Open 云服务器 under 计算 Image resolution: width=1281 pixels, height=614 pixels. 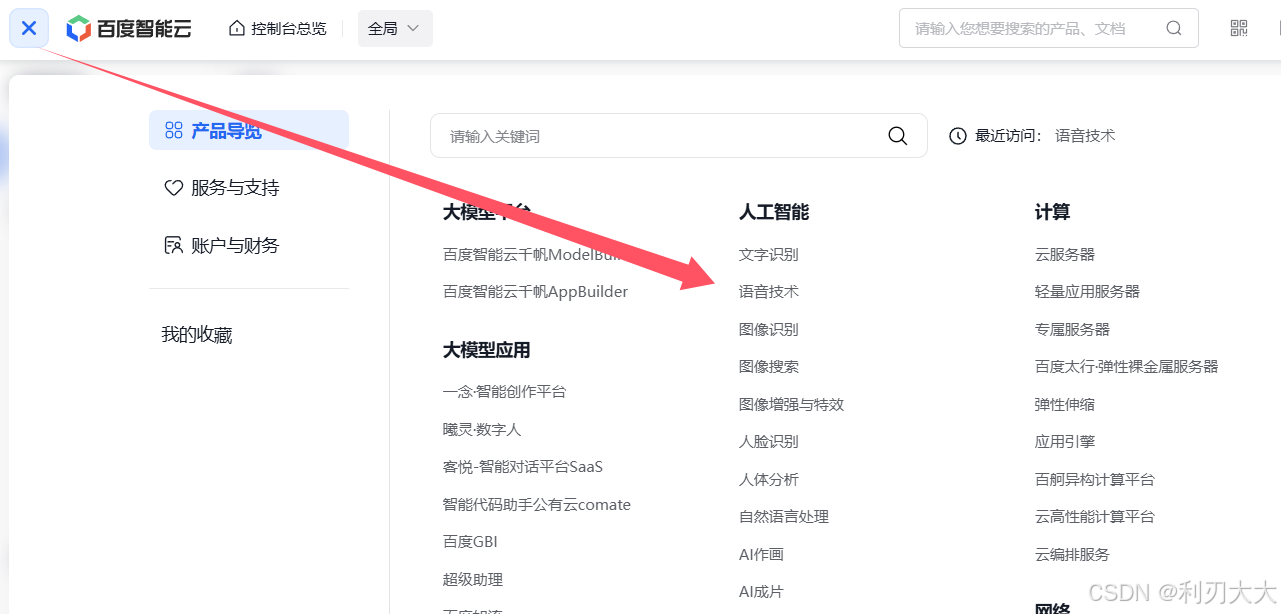(x=1065, y=255)
